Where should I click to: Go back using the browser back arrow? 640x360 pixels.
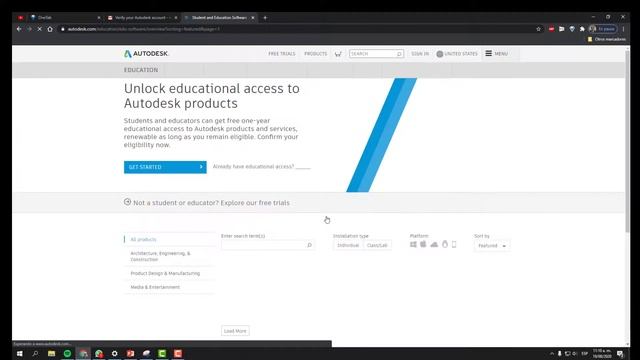pos(19,29)
